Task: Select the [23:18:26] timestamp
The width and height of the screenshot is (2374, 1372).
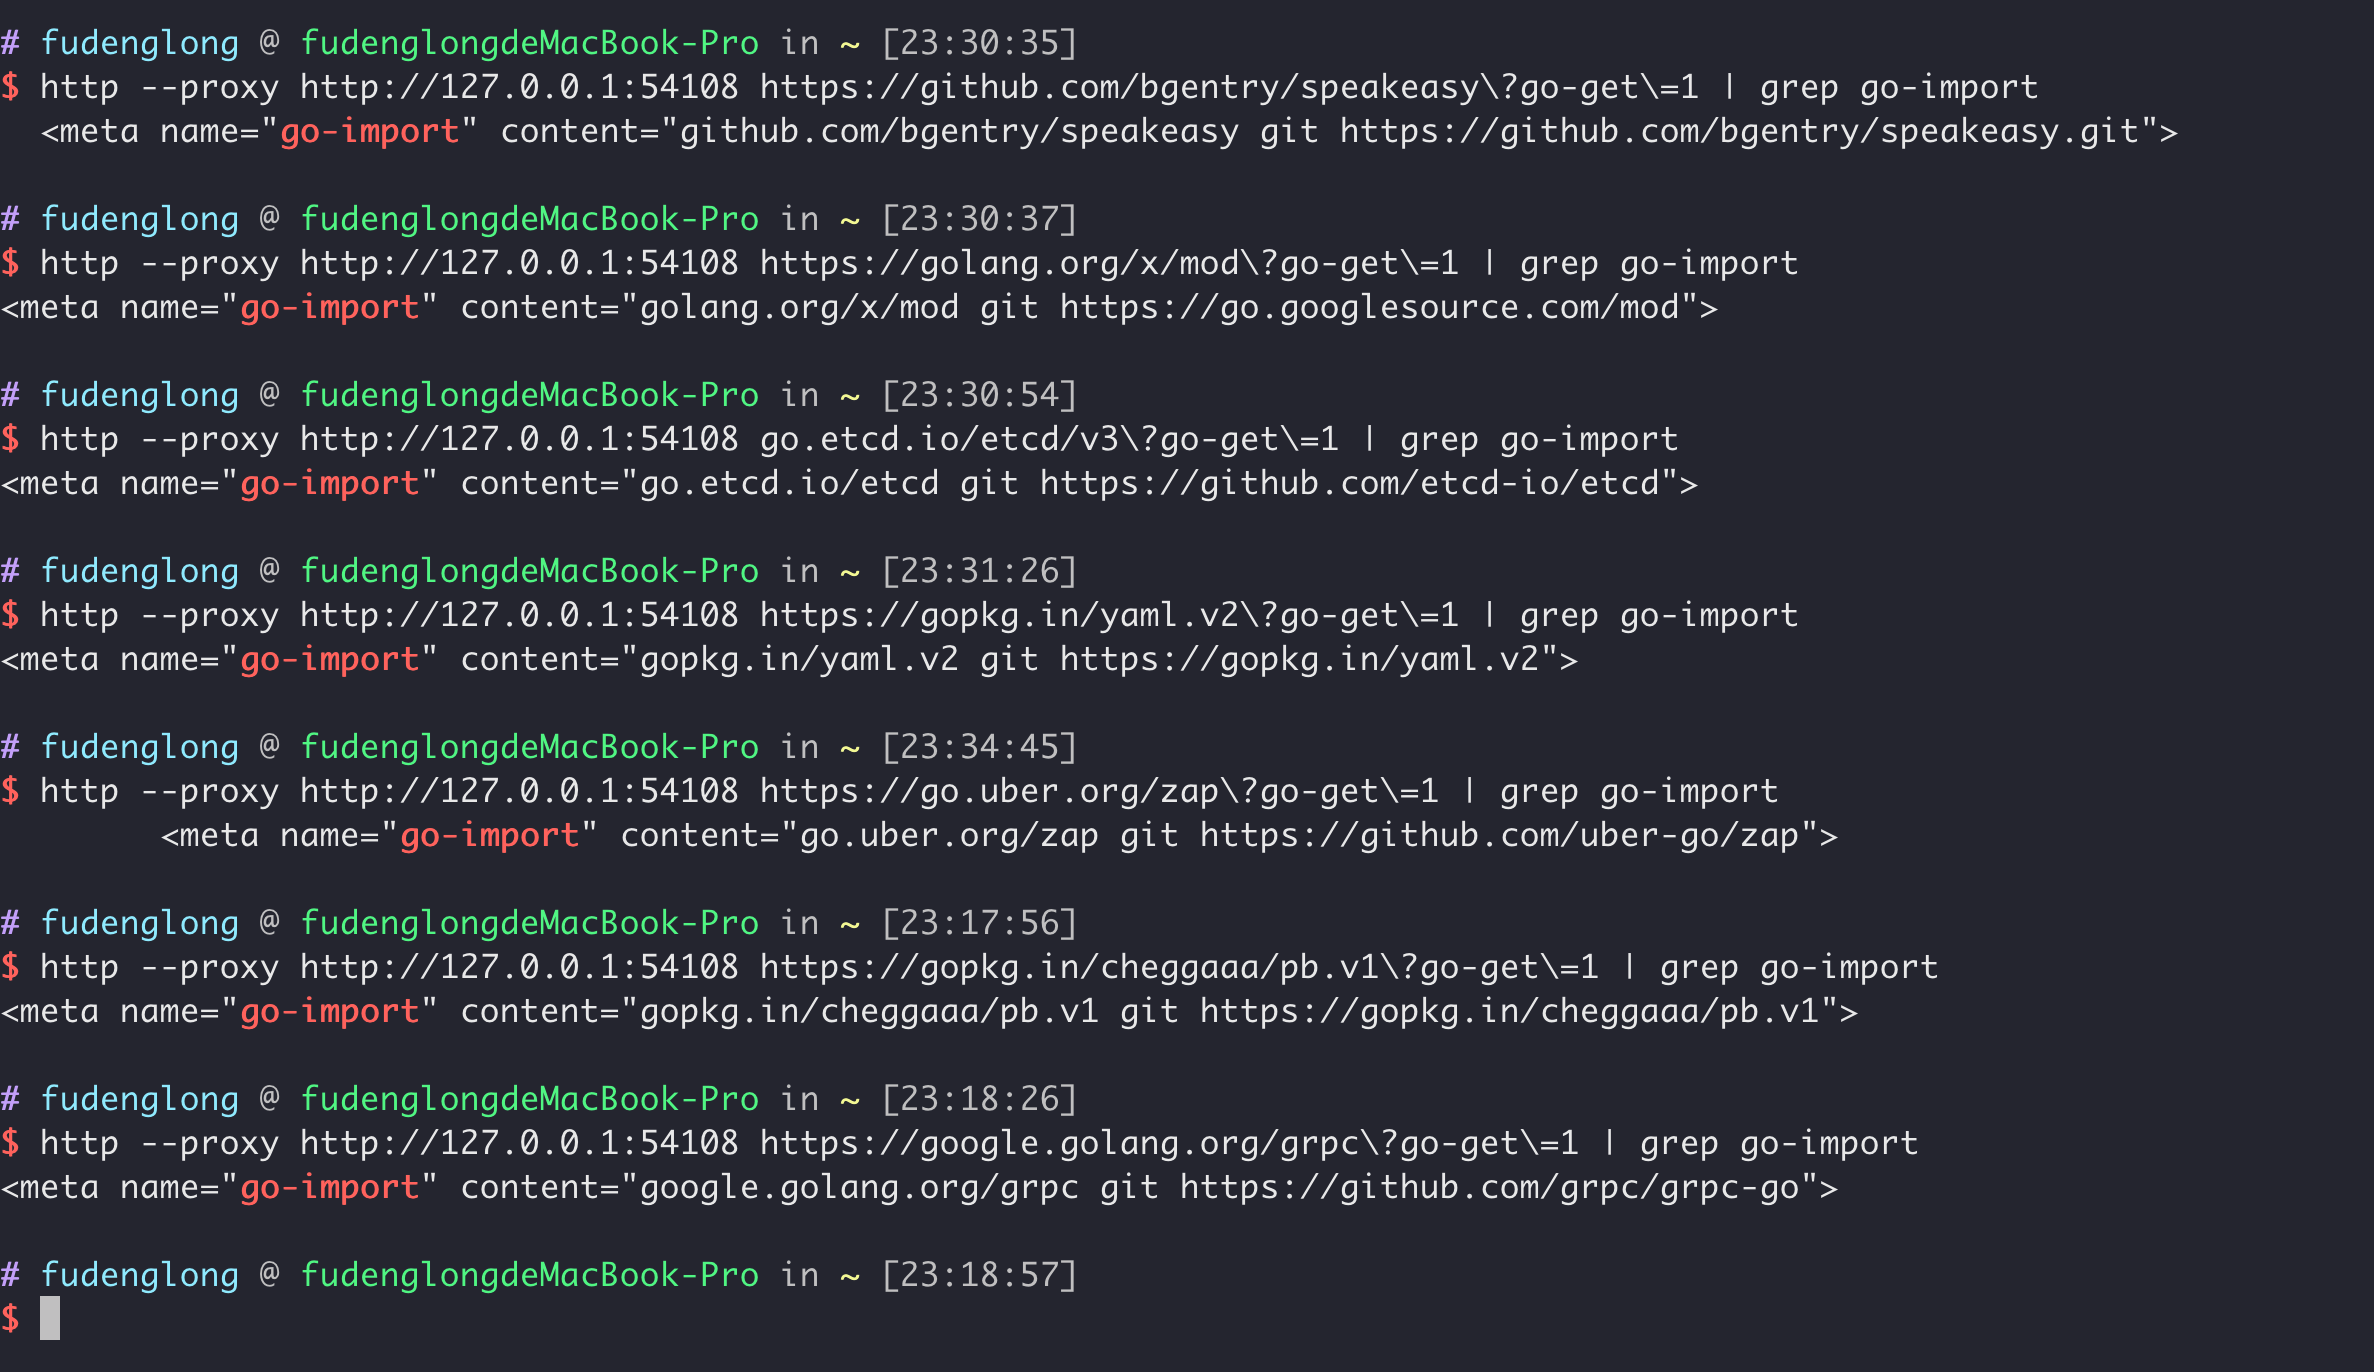Action: click(x=979, y=1100)
